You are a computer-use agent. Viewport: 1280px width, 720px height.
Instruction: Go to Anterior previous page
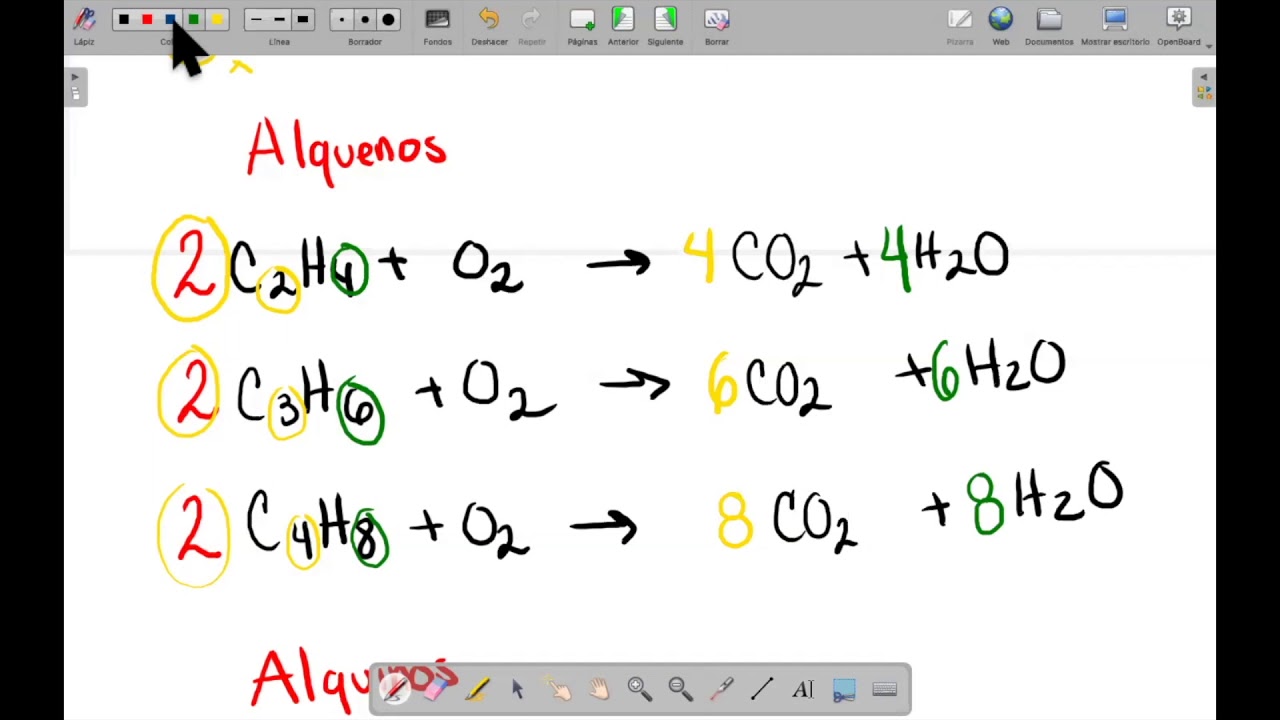click(x=623, y=26)
